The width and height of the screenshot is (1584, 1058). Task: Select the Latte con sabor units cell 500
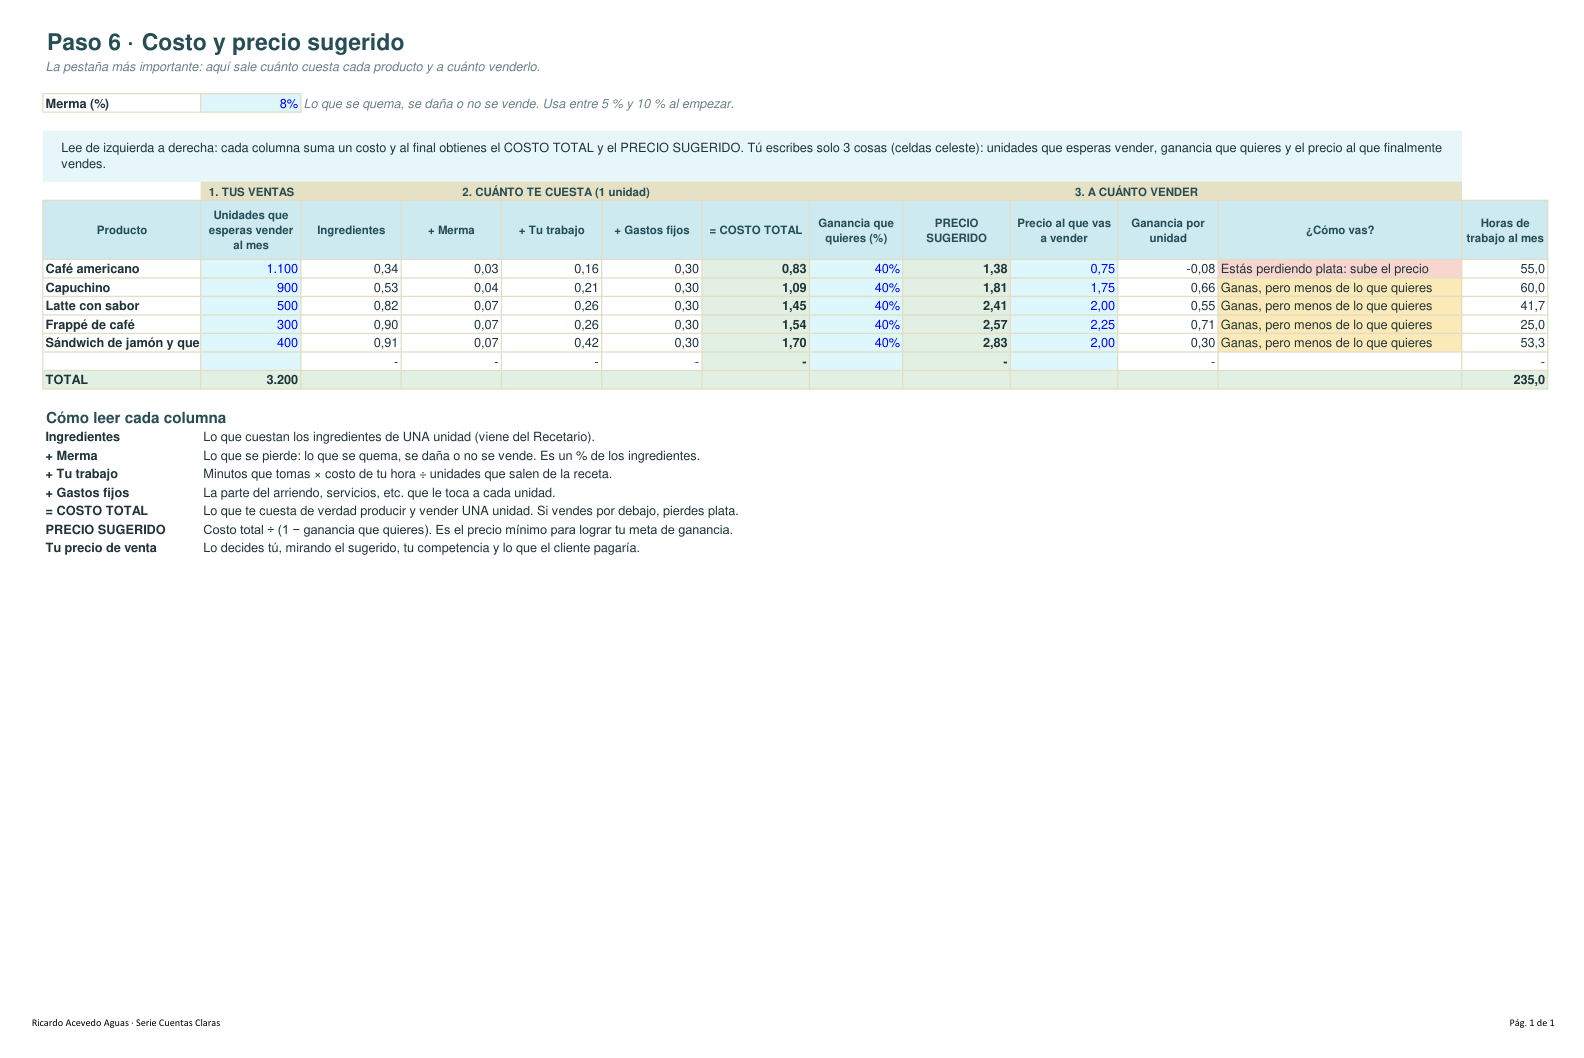point(250,306)
